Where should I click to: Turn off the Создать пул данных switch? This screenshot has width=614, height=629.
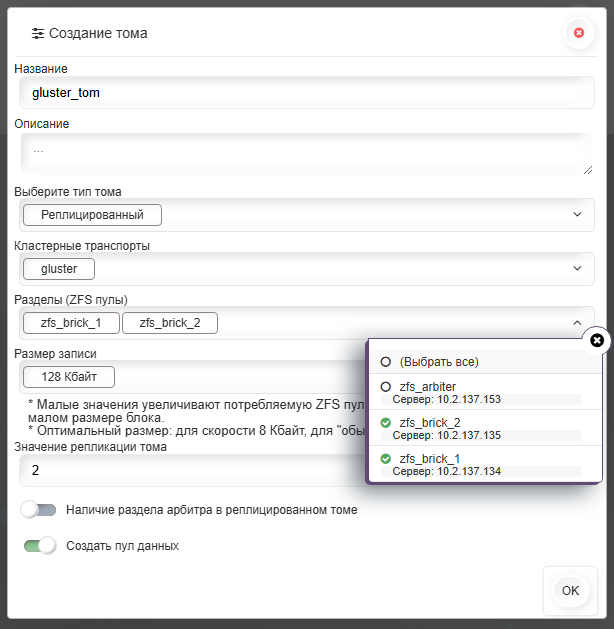[x=40, y=546]
